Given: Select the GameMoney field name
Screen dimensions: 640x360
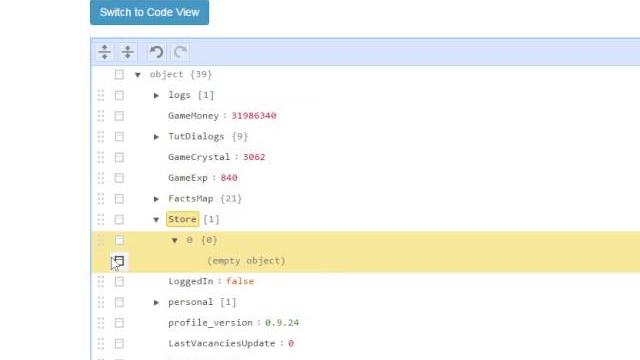Looking at the screenshot, I should click(x=193, y=116).
